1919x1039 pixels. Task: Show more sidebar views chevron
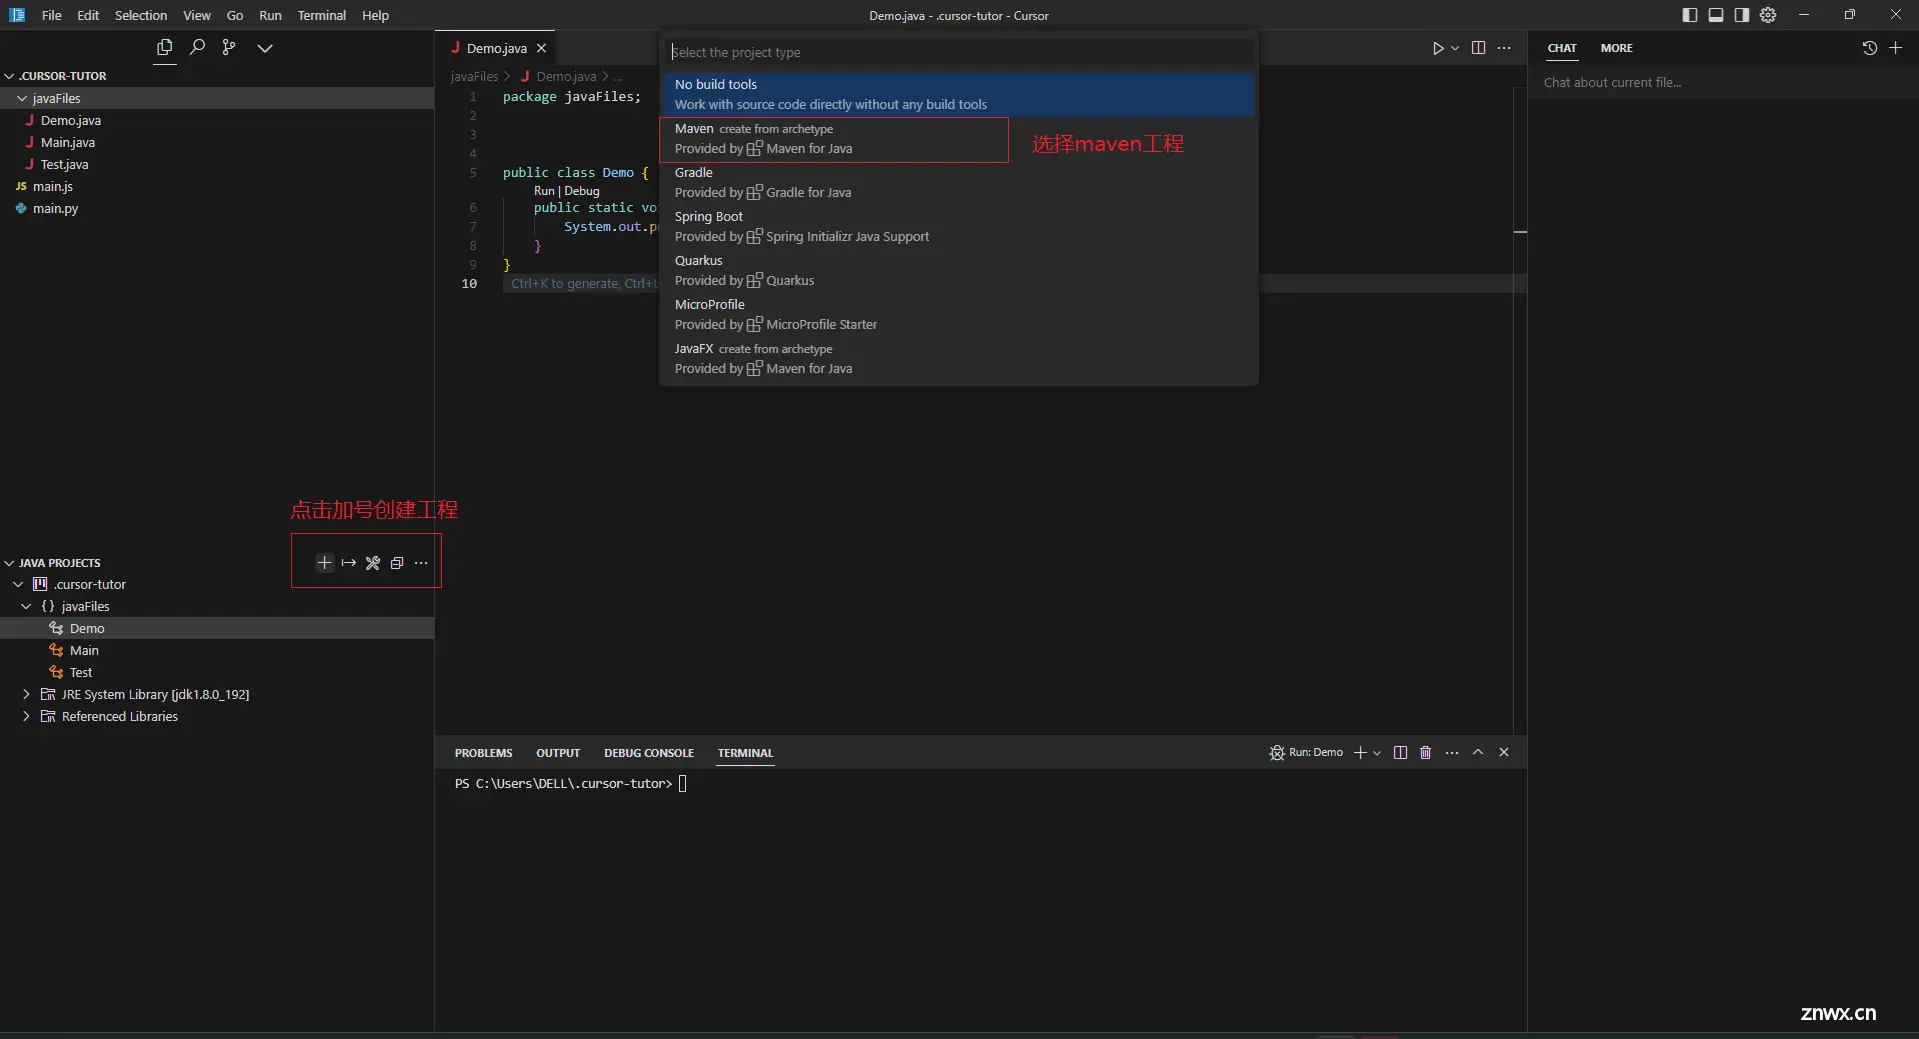(265, 48)
